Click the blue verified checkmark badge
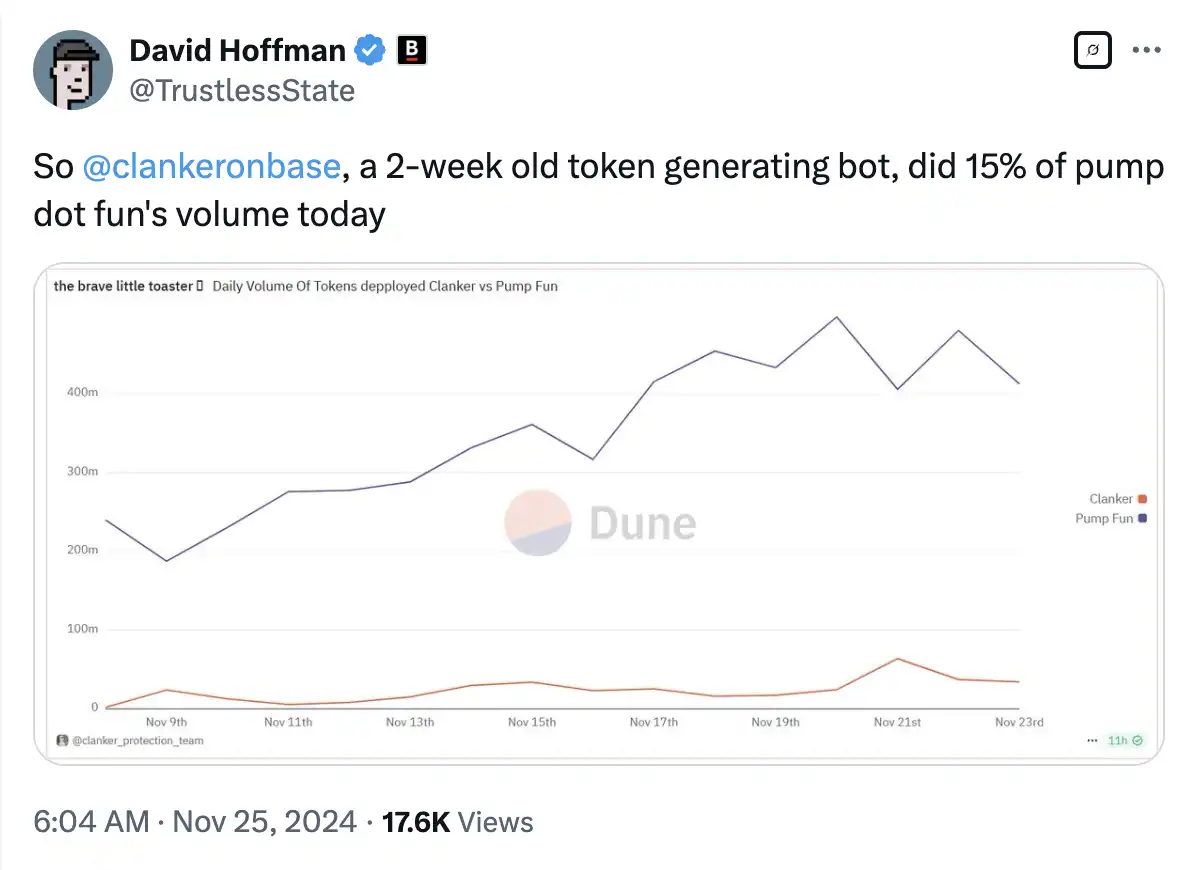The image size is (1194, 870). 371,50
